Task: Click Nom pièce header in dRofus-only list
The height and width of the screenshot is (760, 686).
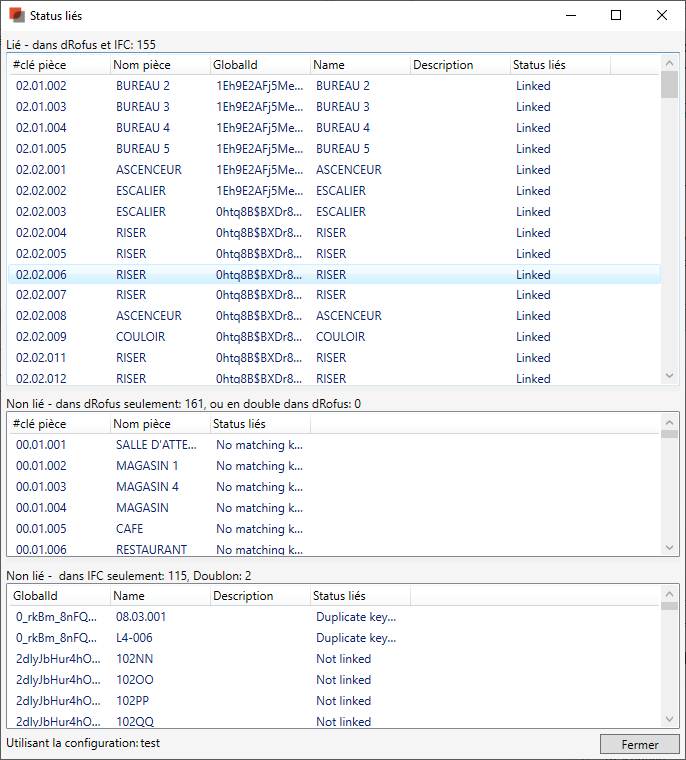Action: click(x=160, y=424)
